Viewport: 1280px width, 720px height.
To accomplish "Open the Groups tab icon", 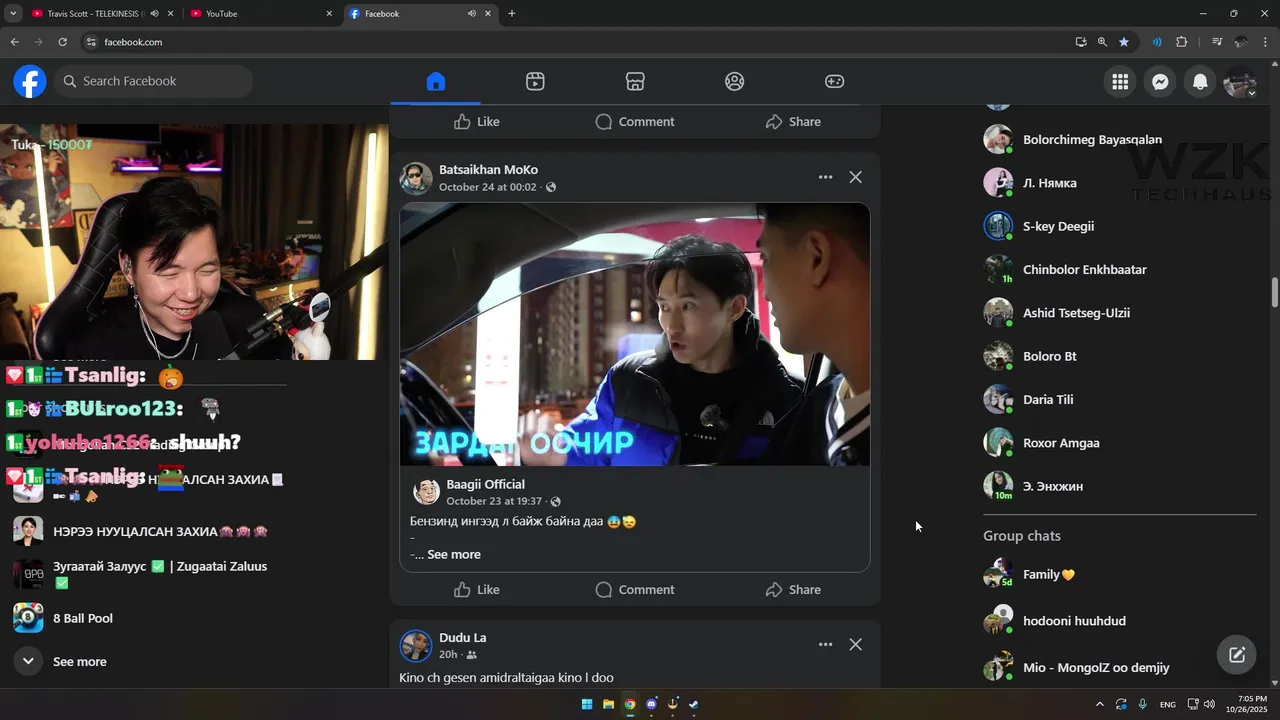I will point(735,81).
